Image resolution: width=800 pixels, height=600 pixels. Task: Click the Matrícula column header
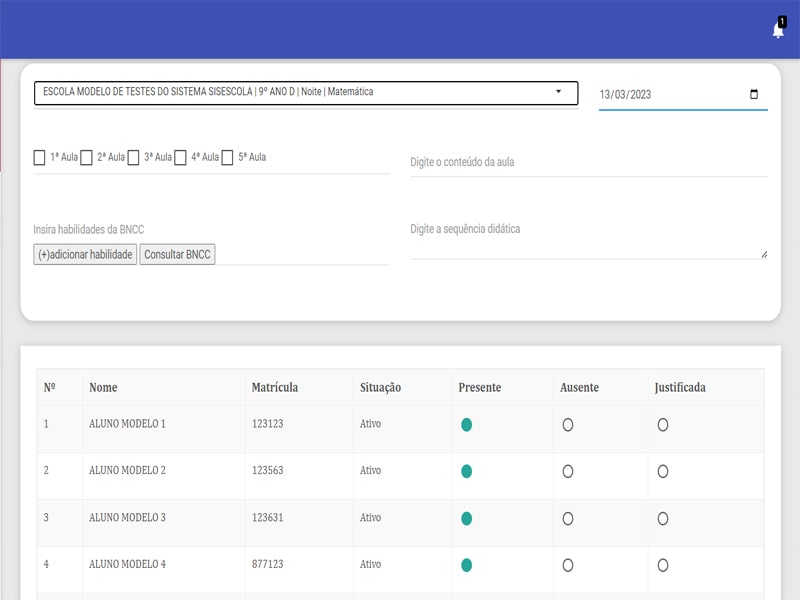pos(275,387)
